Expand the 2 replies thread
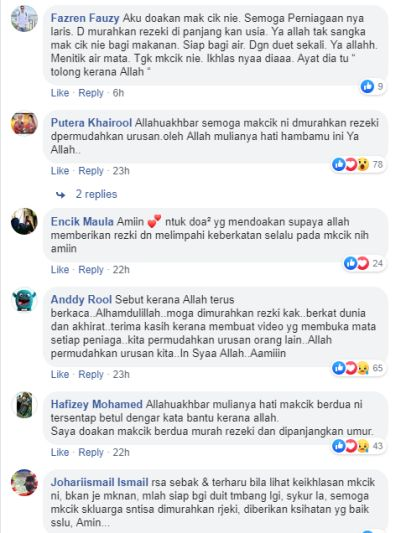Image resolution: width=417 pixels, height=533 pixels. (96, 194)
